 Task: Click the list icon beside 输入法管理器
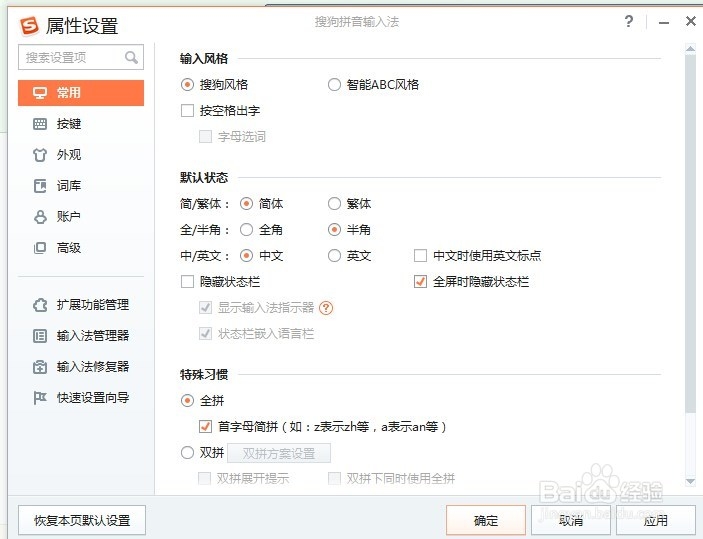point(40,336)
